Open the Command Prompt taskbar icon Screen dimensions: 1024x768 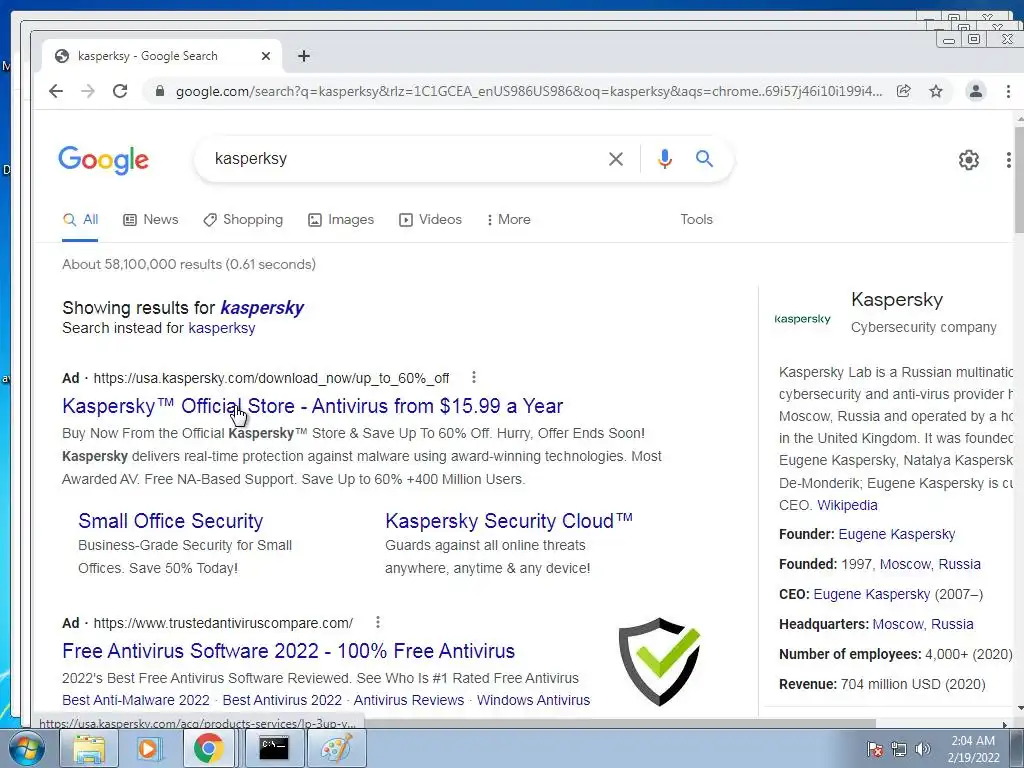pos(274,748)
